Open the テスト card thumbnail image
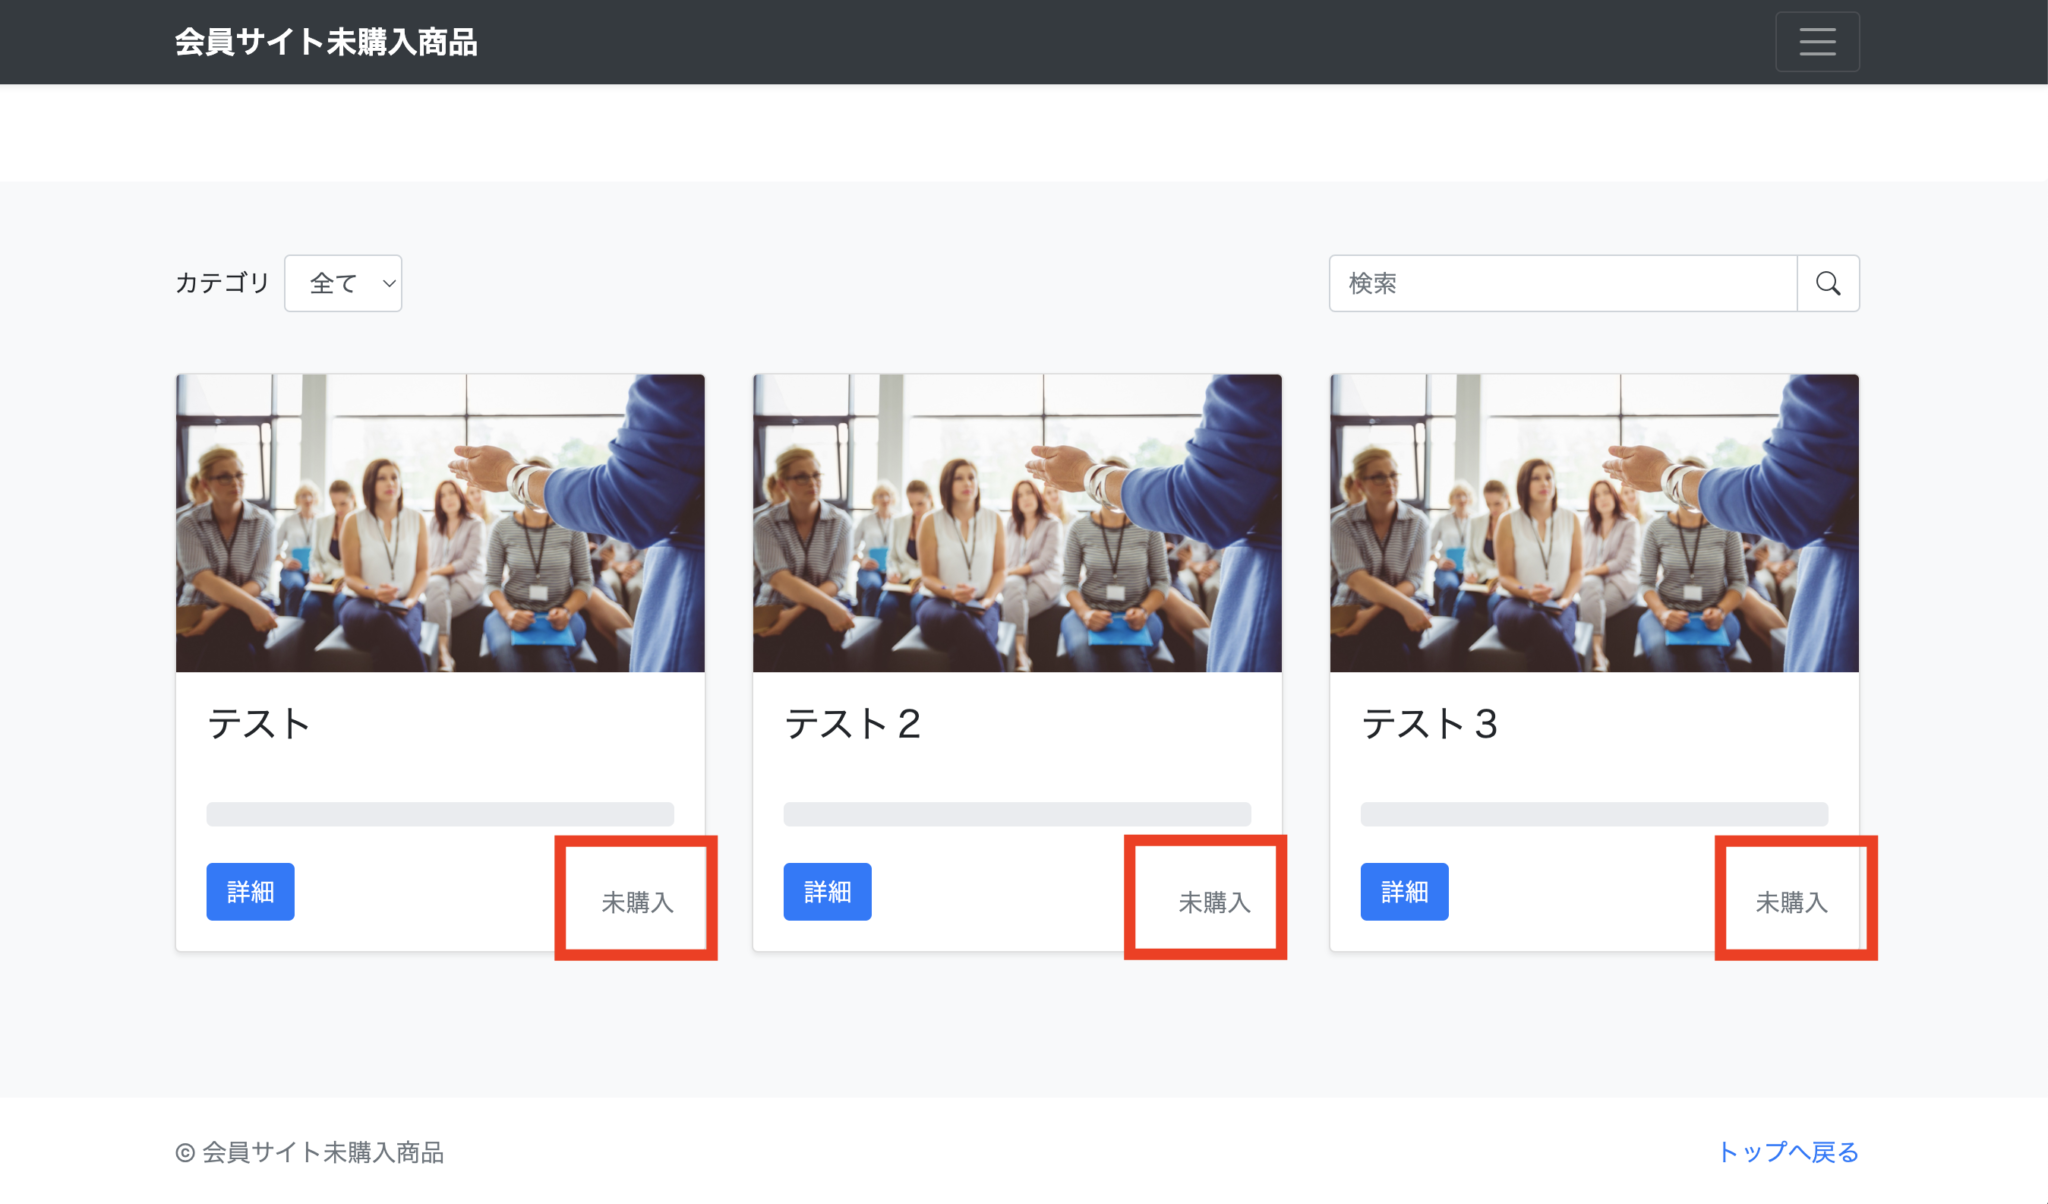The image size is (2048, 1204). pos(440,523)
